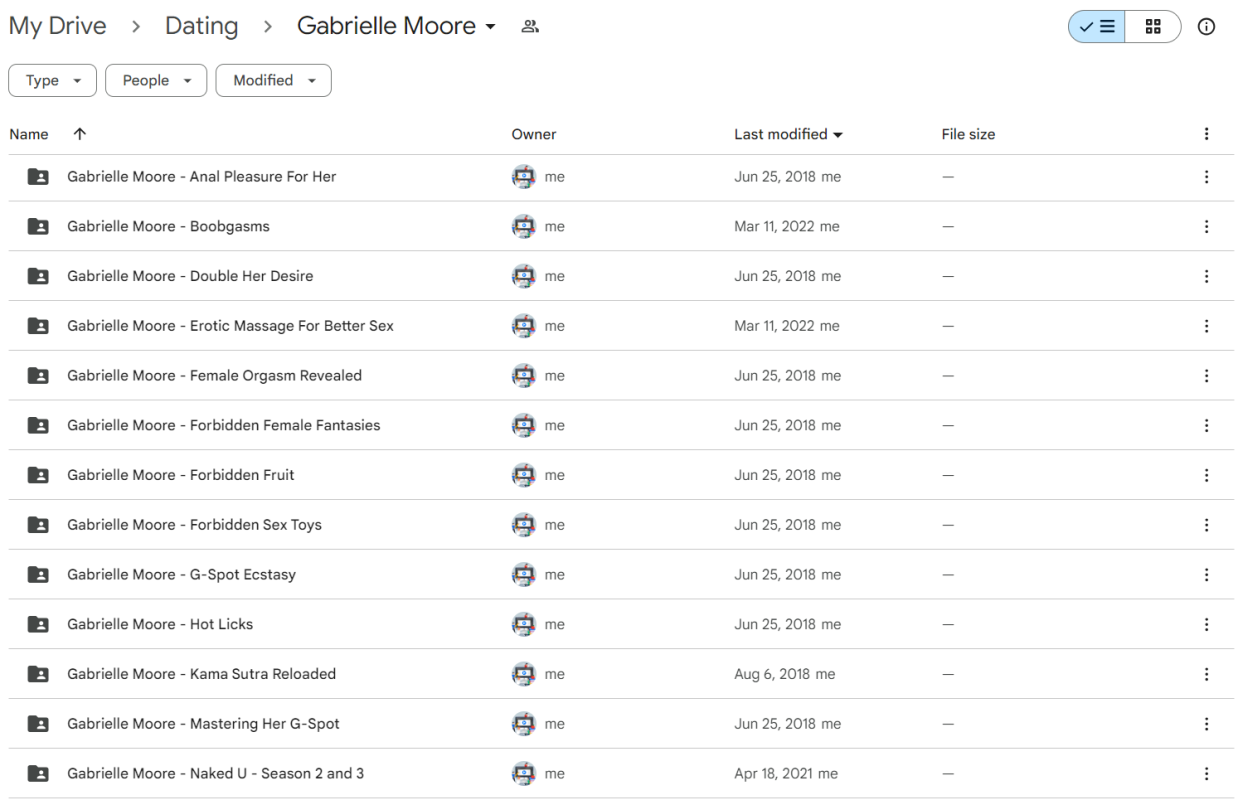Click the shared-folder icon beside Boobgasms
The width and height of the screenshot is (1238, 800).
point(37,226)
